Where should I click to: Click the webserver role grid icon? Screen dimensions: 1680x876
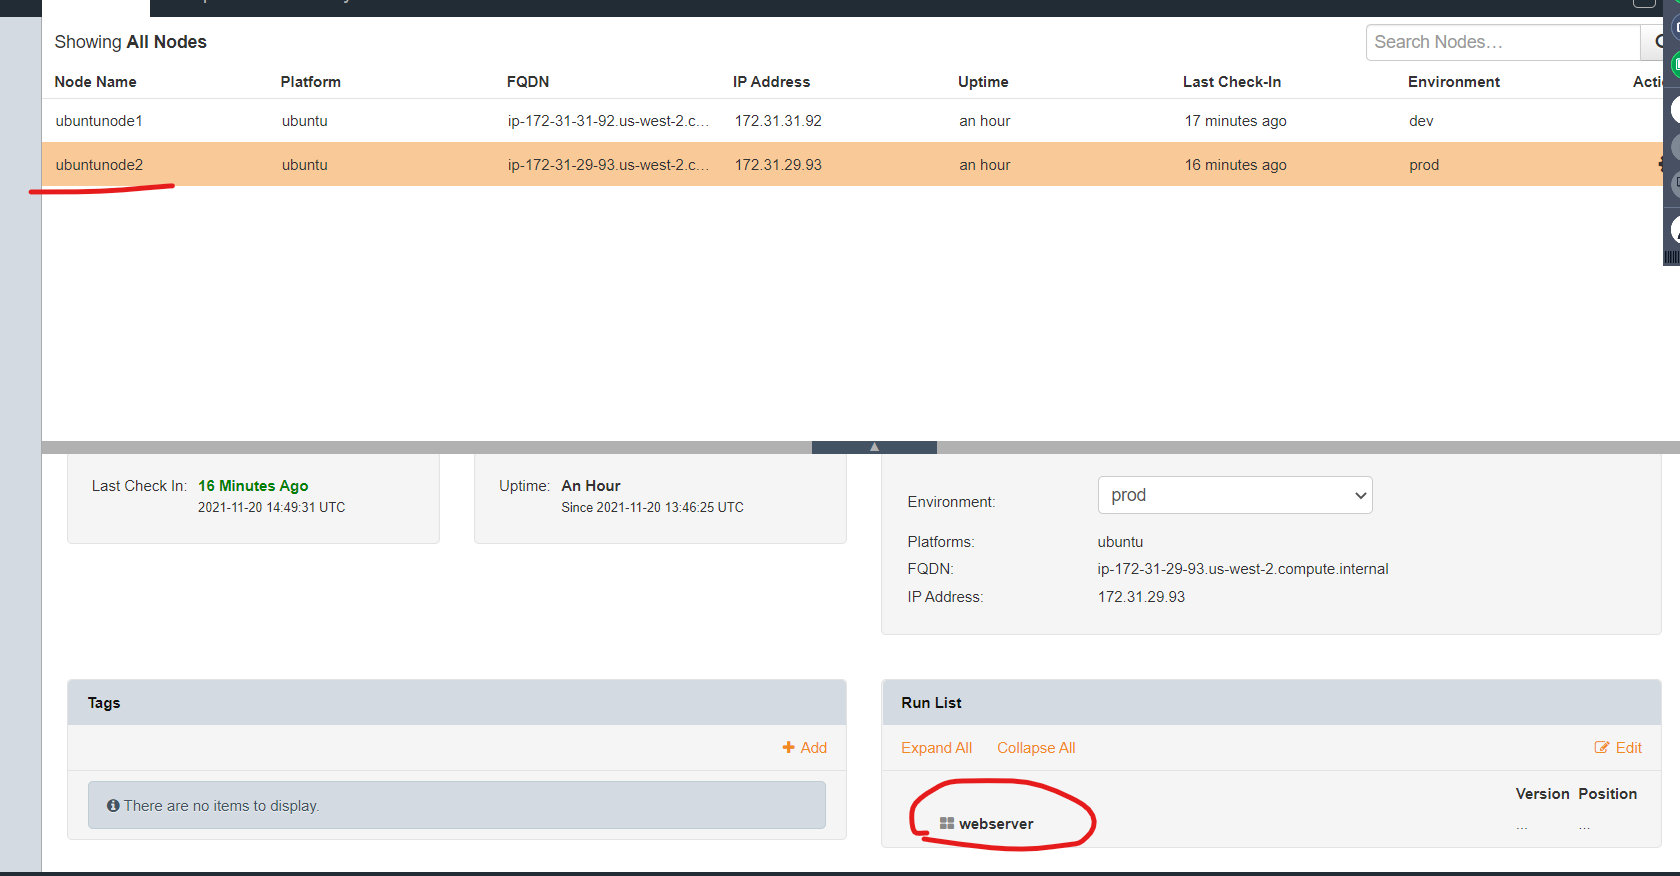(947, 823)
